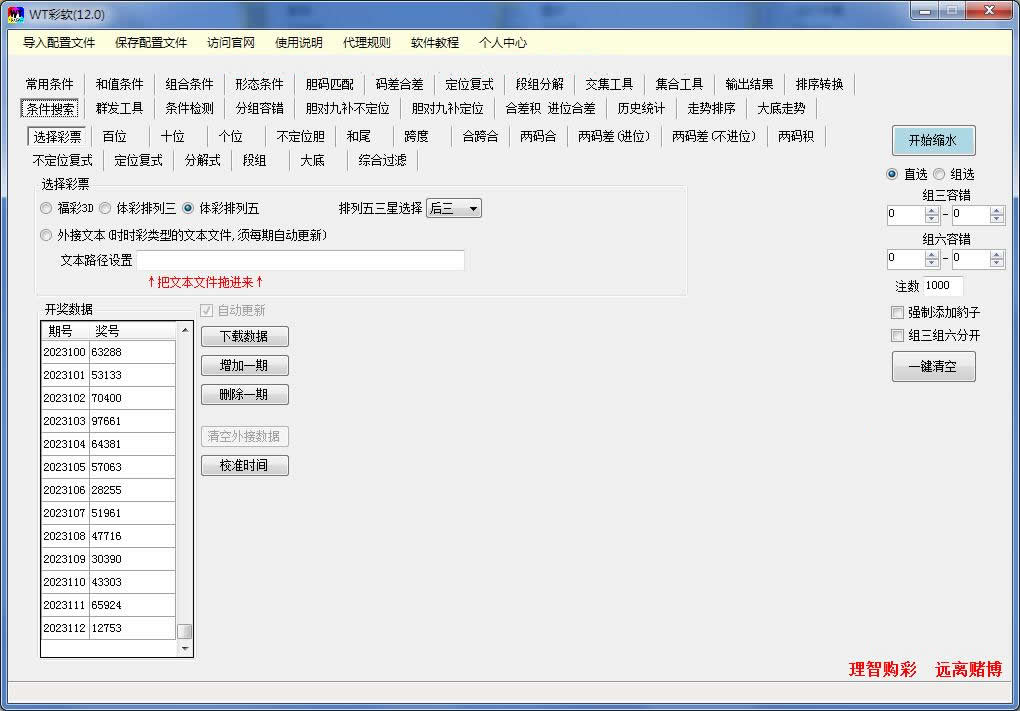
Task: Open the 个人中心 menu
Action: (505, 43)
